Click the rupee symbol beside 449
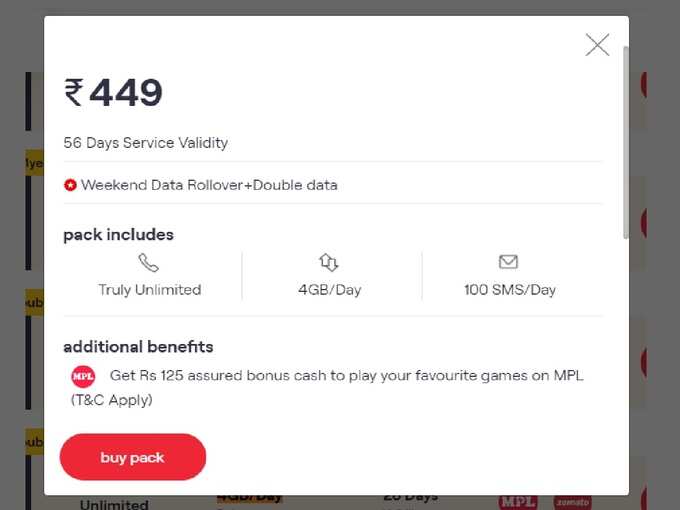Screen dimensions: 680x510 [74, 92]
